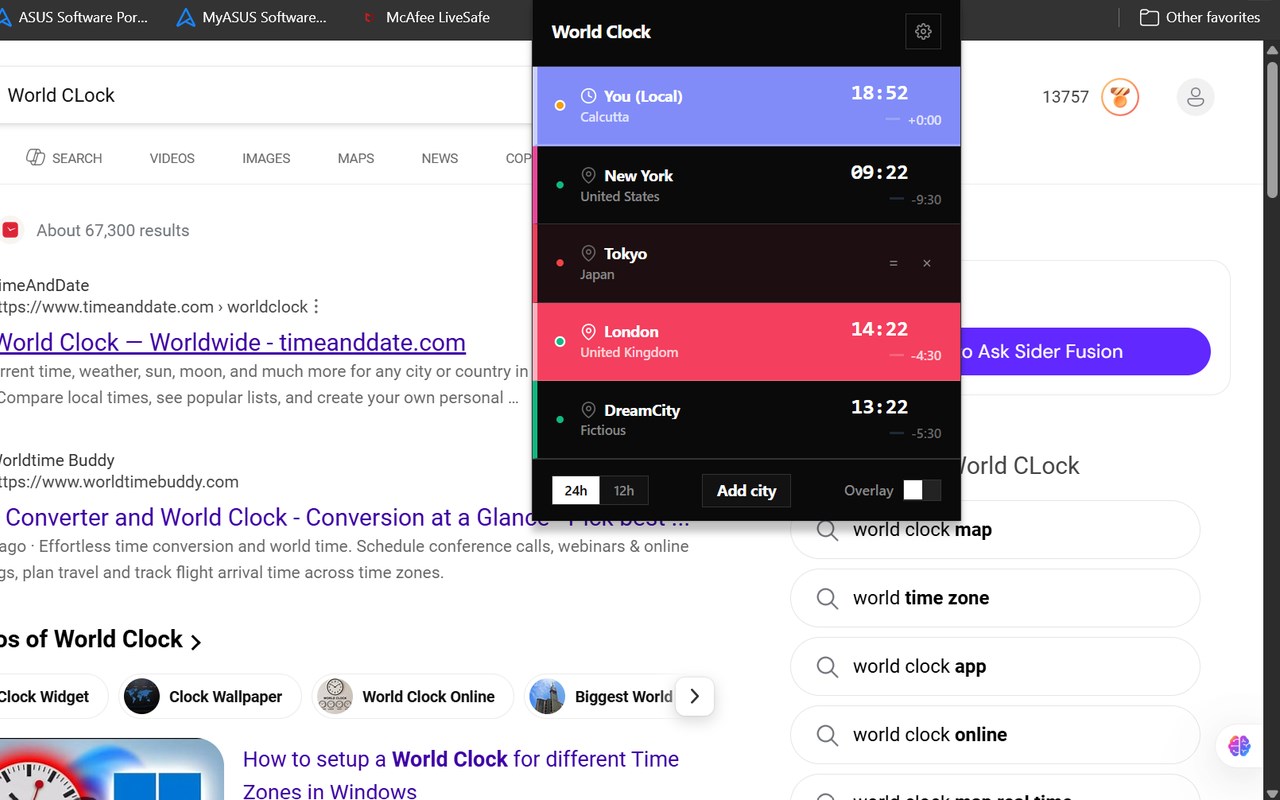
Task: Switch to 24h time format
Action: click(x=576, y=490)
